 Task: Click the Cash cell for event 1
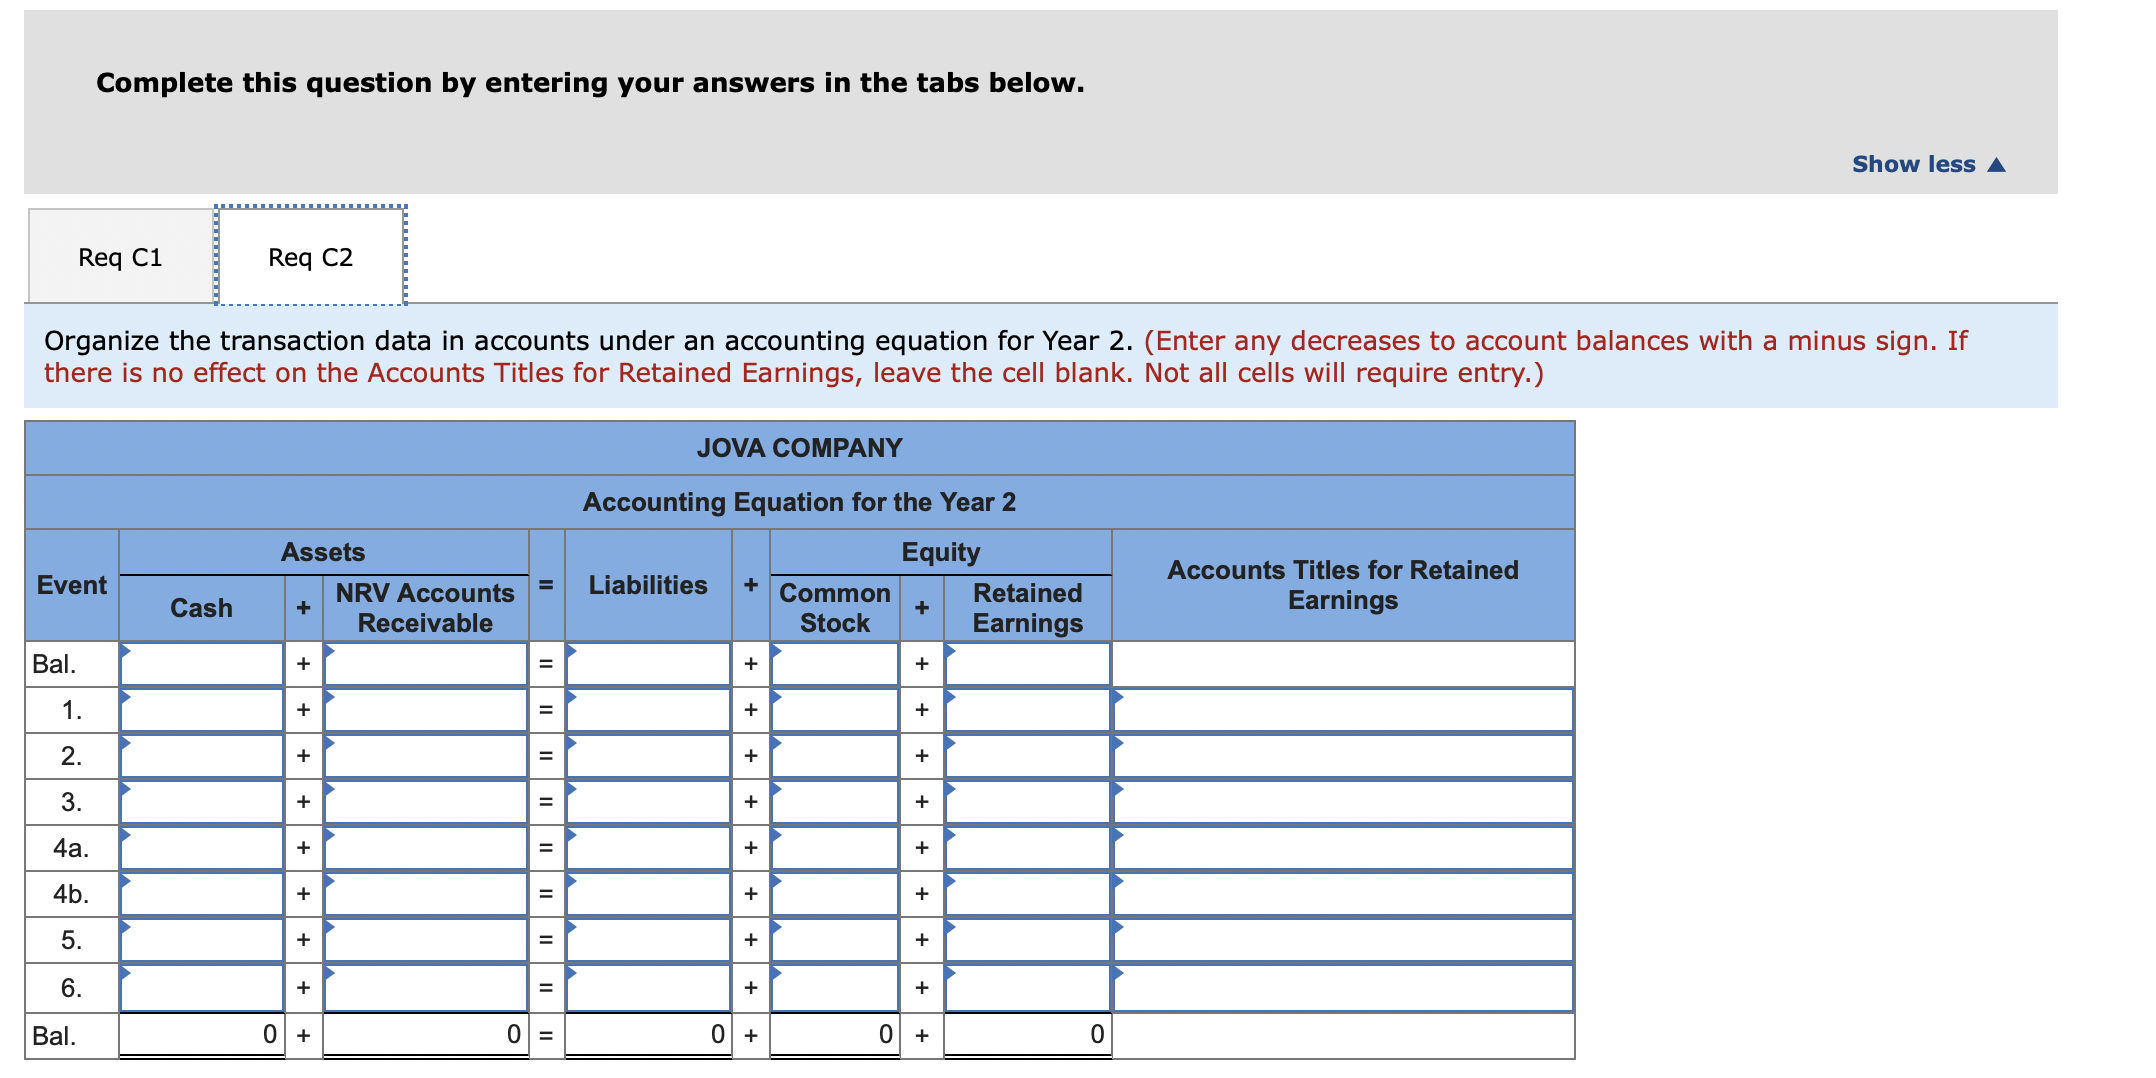pyautogui.click(x=202, y=710)
